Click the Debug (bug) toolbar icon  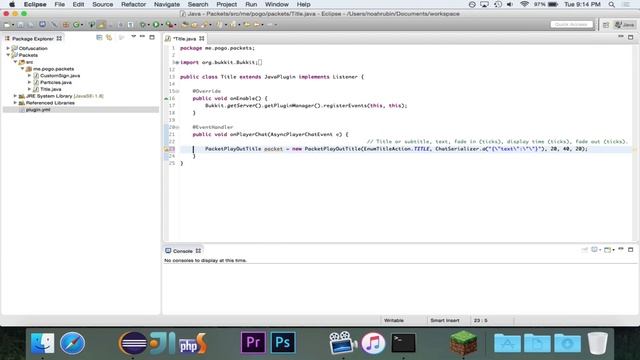click(x=142, y=24)
